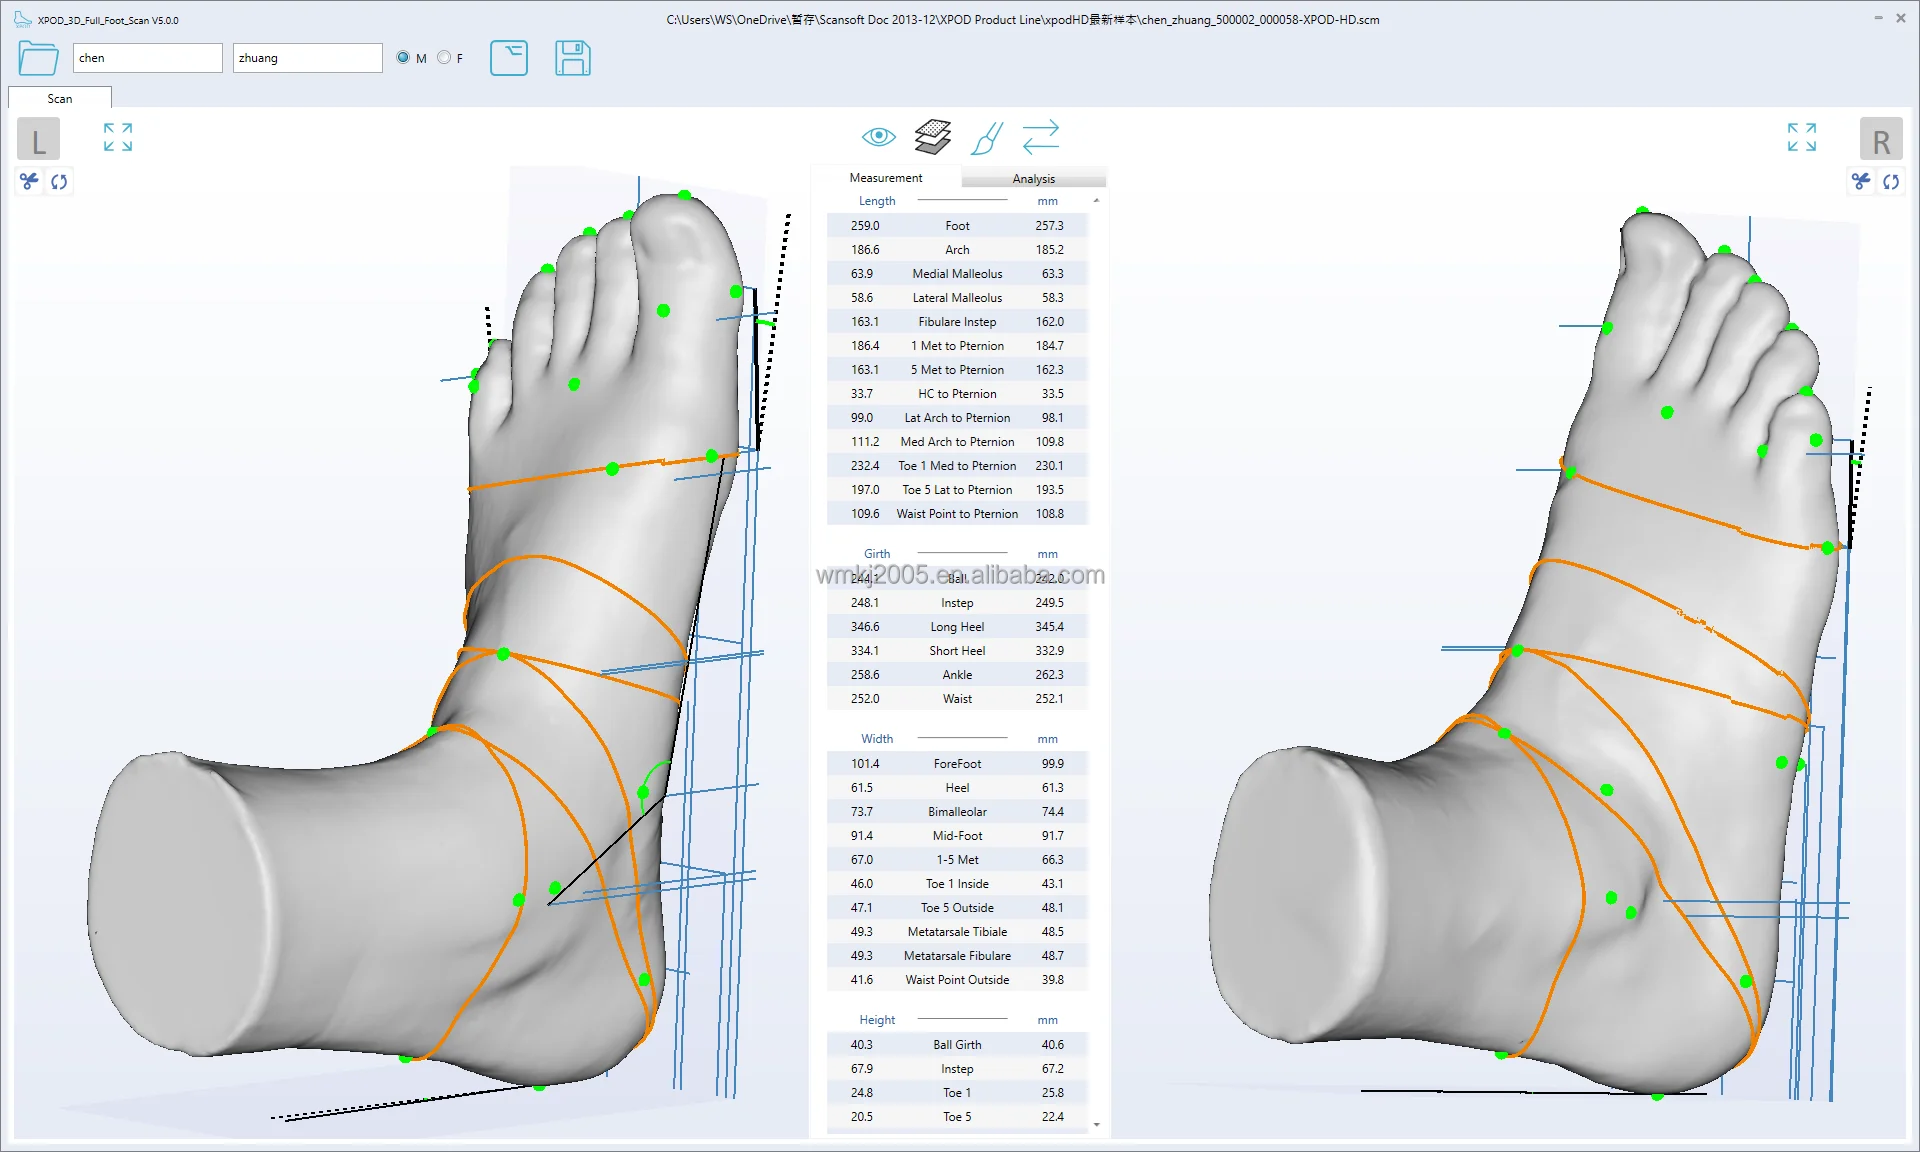
Task: Click the Height section header
Action: point(877,1020)
